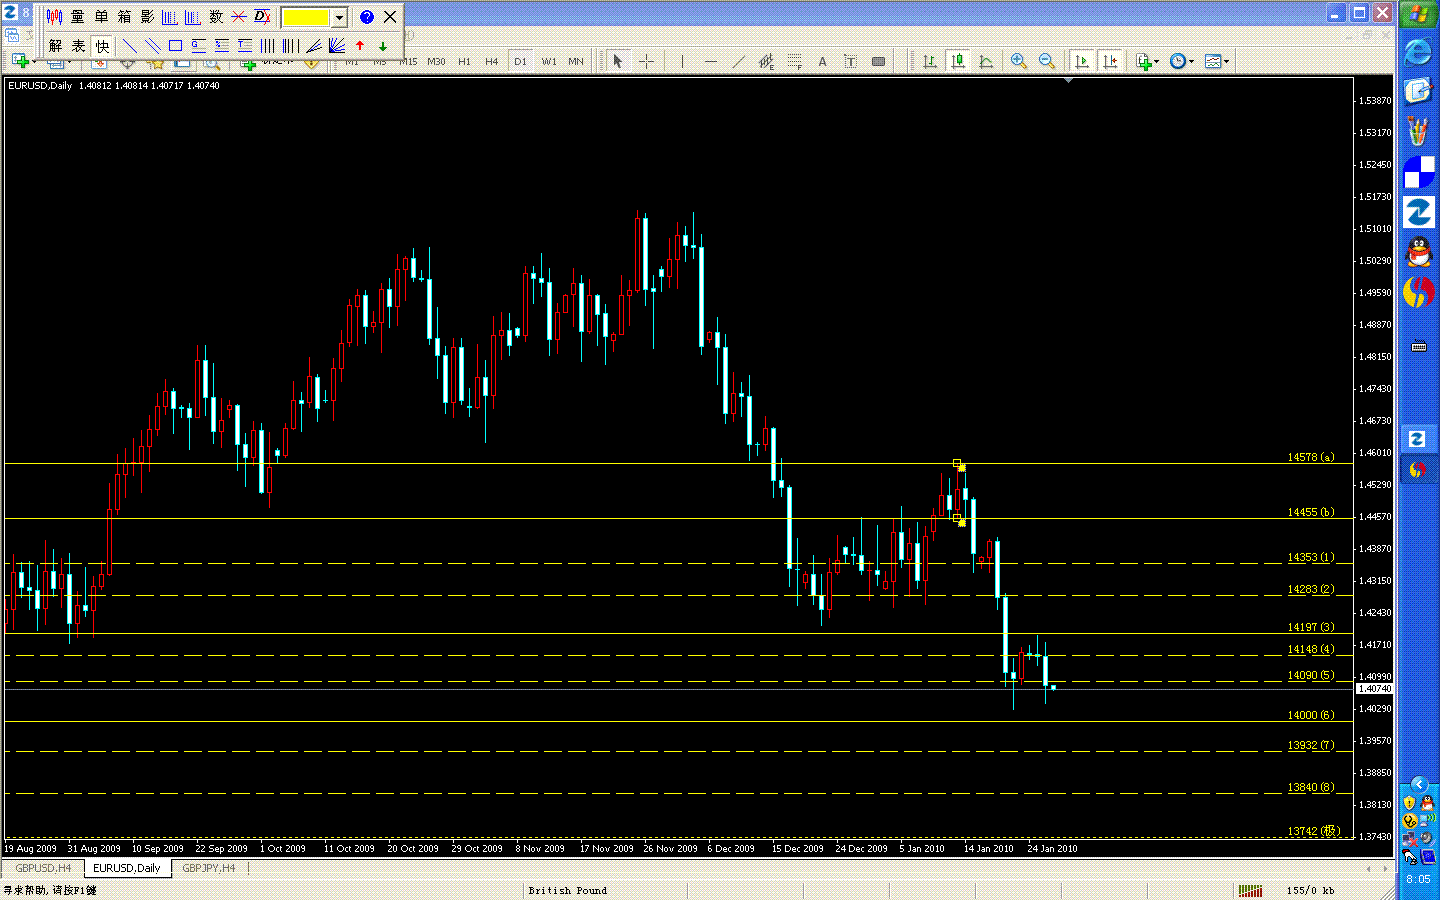
Task: Click the current price 1.40740 marker
Action: tap(1374, 689)
